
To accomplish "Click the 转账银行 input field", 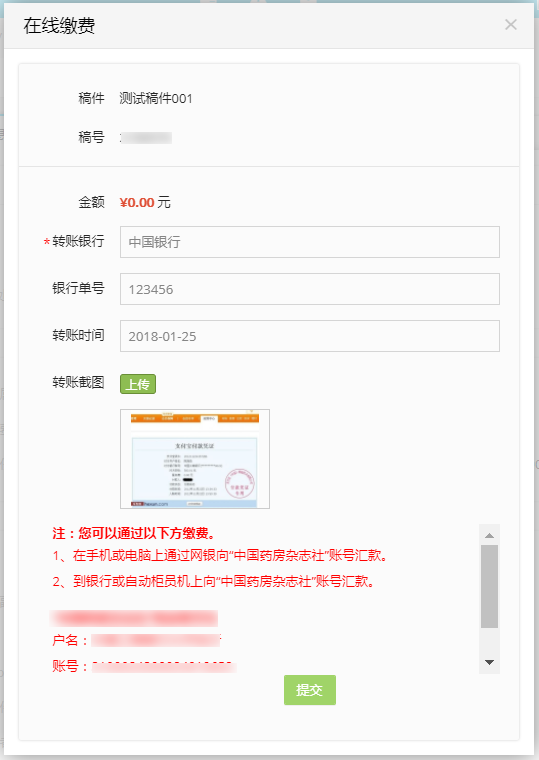I will pos(310,242).
